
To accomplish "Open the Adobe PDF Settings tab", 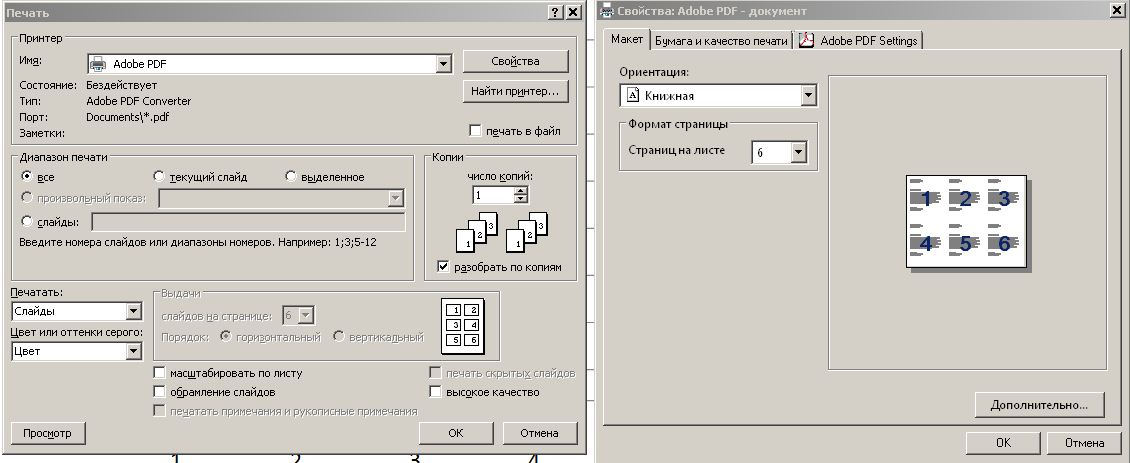I will click(x=860, y=41).
